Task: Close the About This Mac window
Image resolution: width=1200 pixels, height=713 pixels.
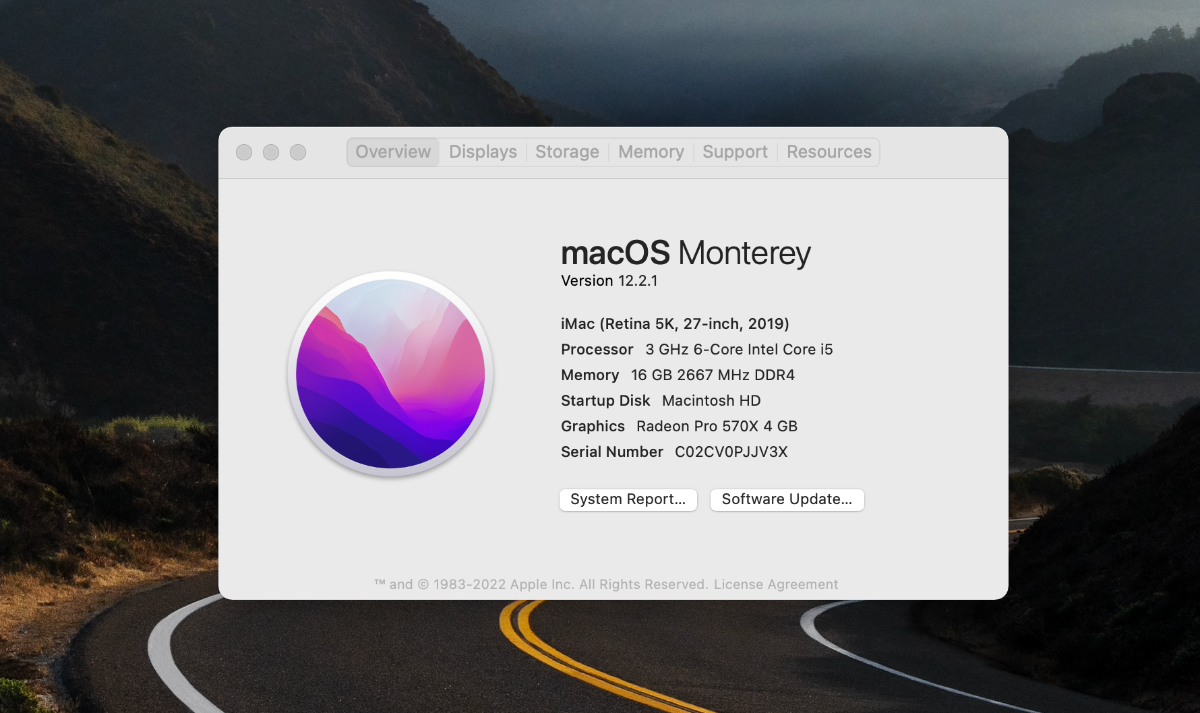Action: pyautogui.click(x=244, y=152)
